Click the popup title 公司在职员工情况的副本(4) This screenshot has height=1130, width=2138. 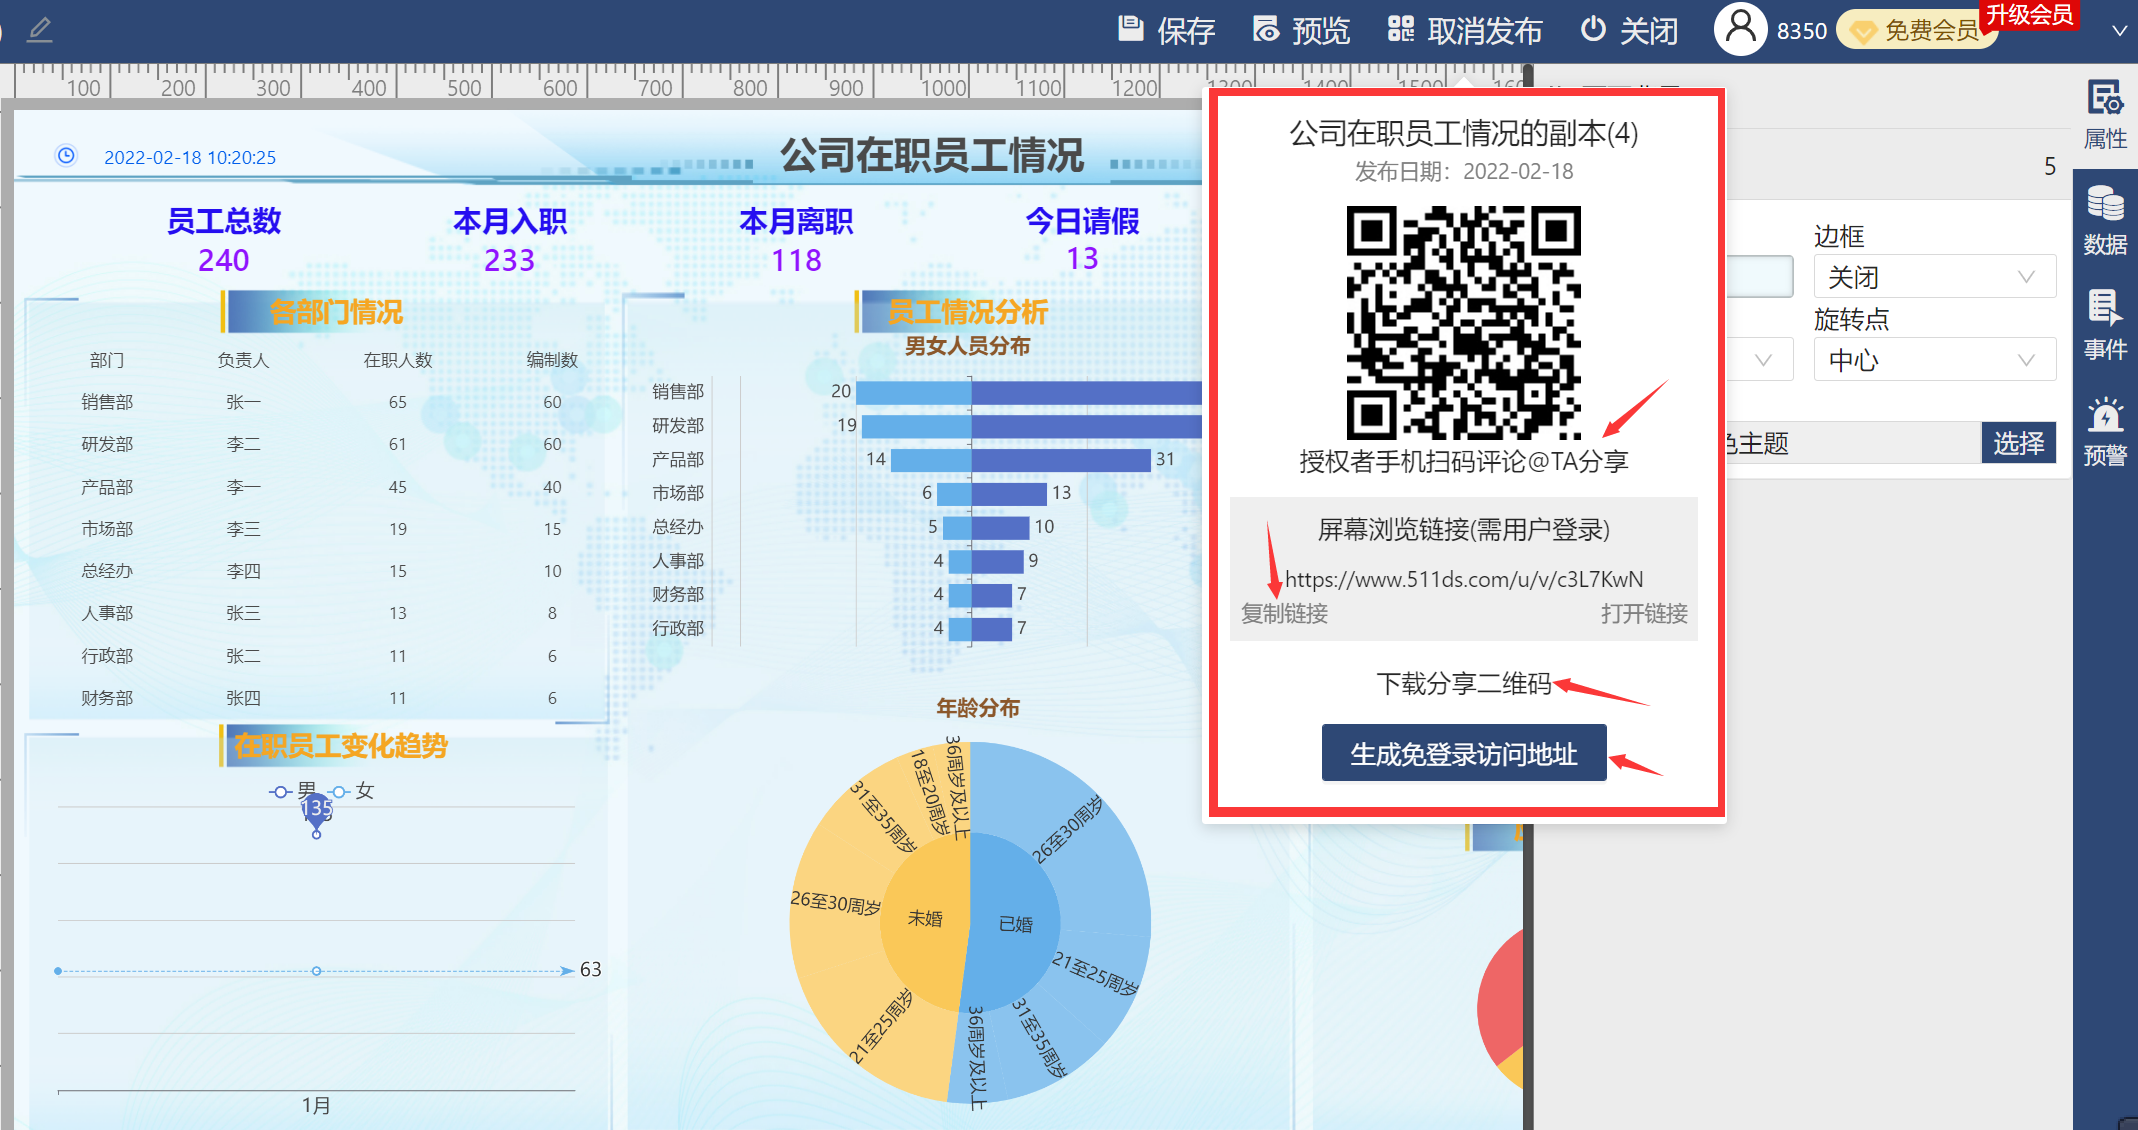coord(1463,133)
